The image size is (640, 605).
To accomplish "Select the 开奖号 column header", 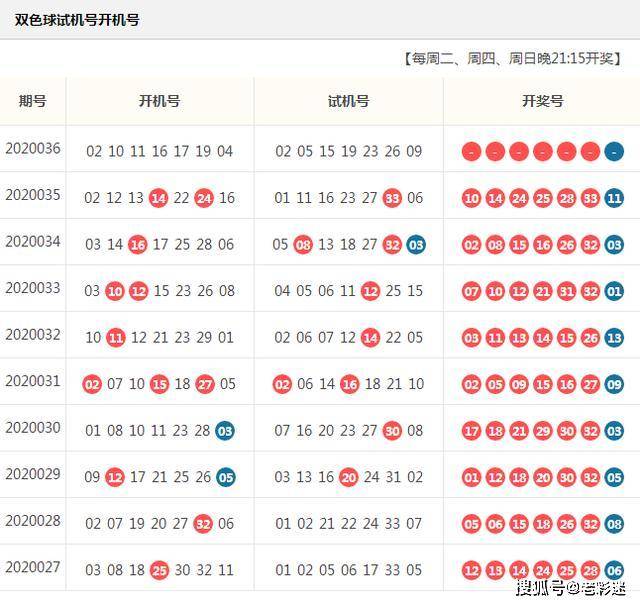I will (x=542, y=101).
